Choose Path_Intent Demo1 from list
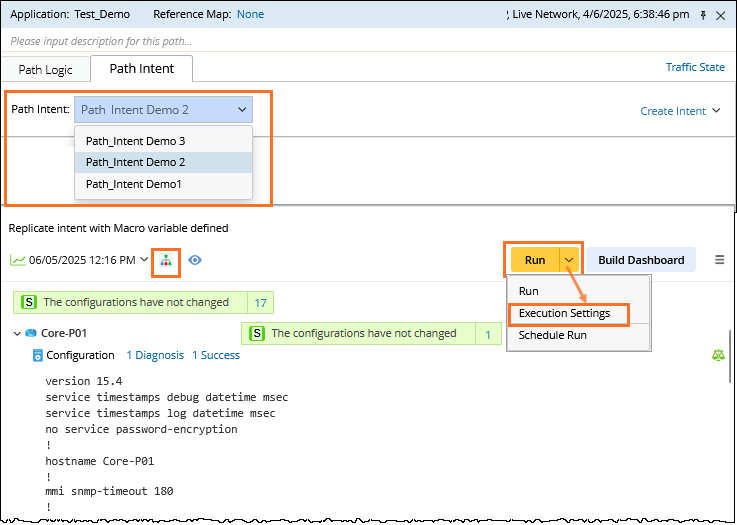This screenshot has height=525, width=737. [163, 184]
